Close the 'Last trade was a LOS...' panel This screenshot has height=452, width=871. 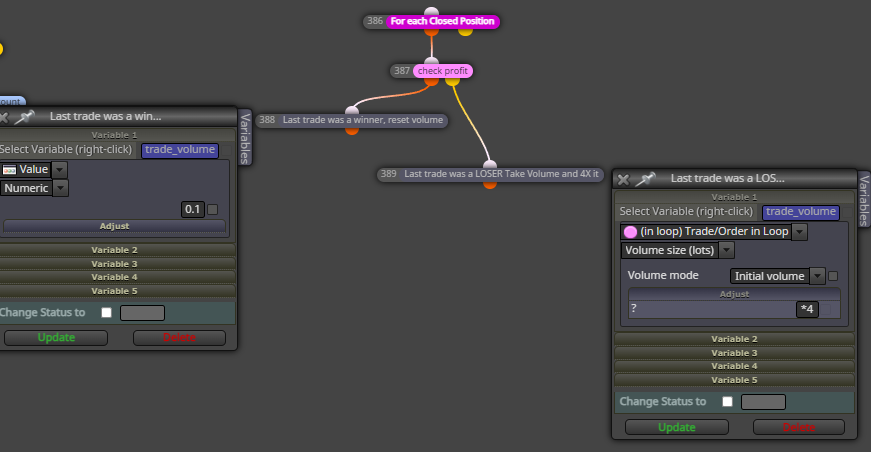(623, 179)
